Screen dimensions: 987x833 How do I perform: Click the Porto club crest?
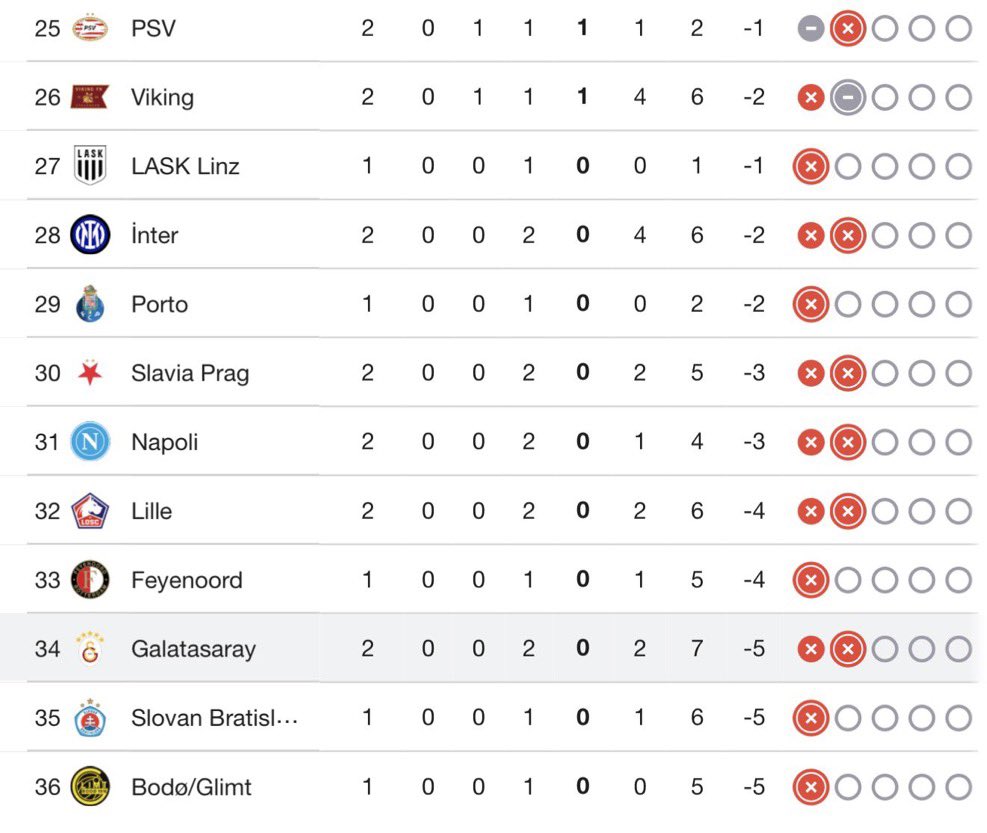[x=90, y=303]
